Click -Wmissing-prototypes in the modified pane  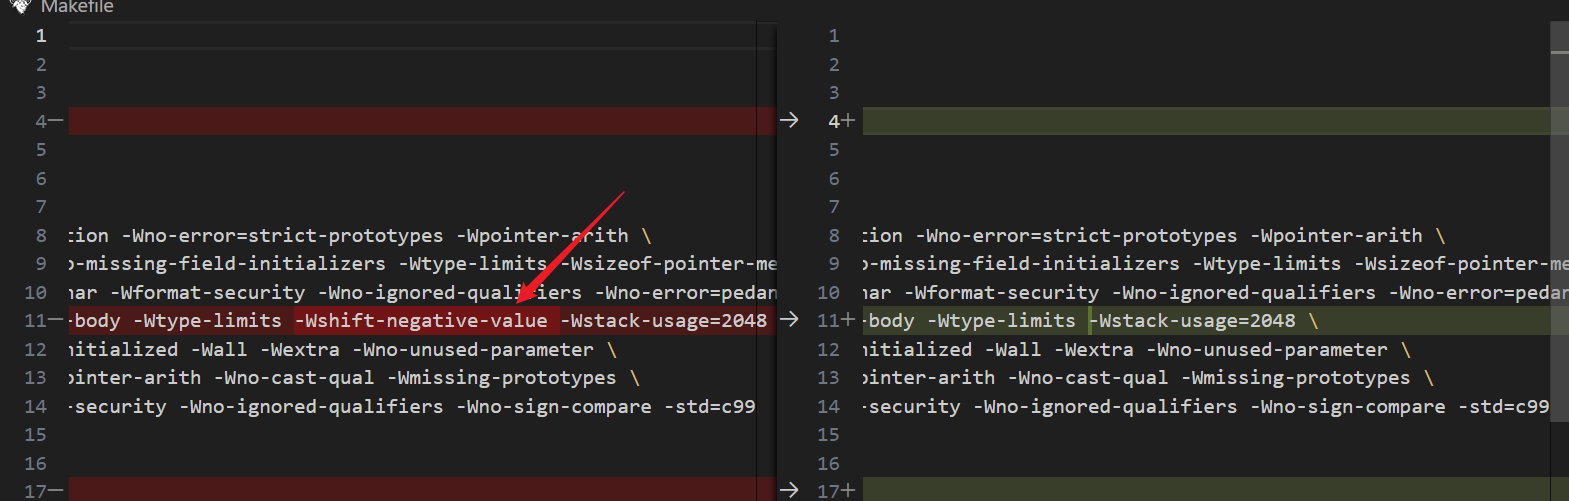point(1296,377)
